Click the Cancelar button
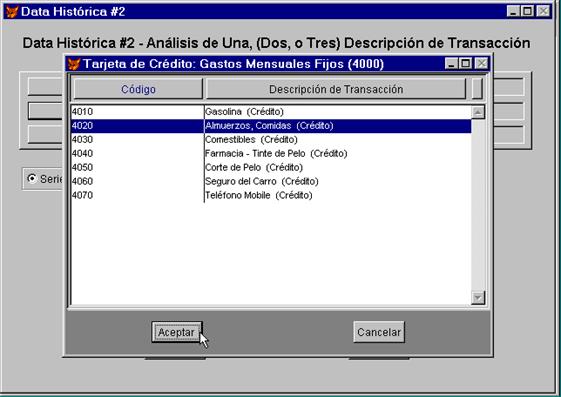Screen dimensions: 561x397 pyautogui.click(x=379, y=332)
